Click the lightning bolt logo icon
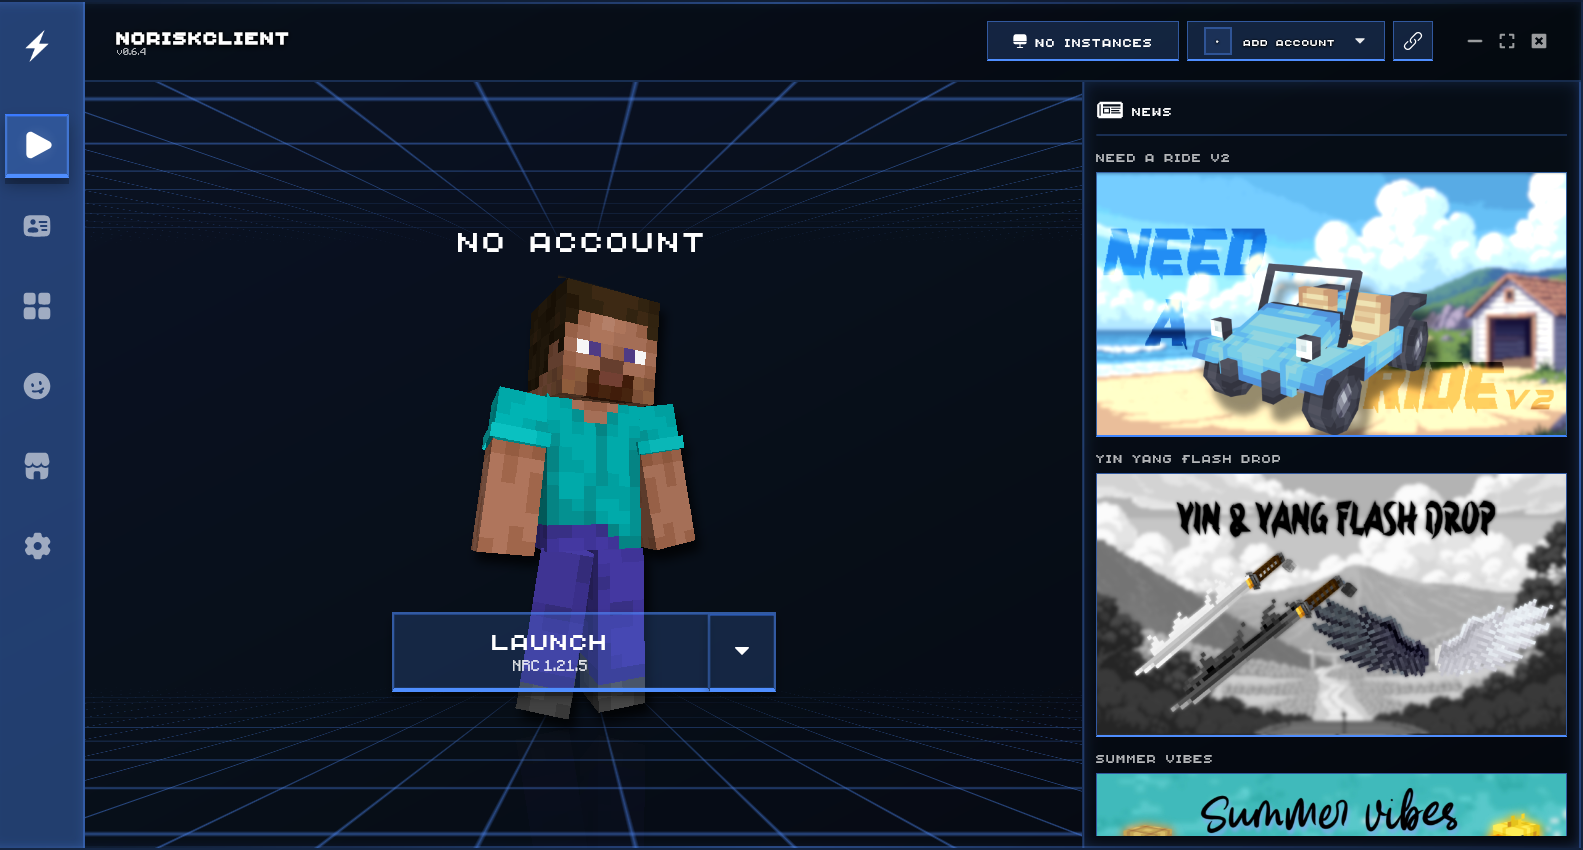The height and width of the screenshot is (850, 1583). click(x=37, y=46)
